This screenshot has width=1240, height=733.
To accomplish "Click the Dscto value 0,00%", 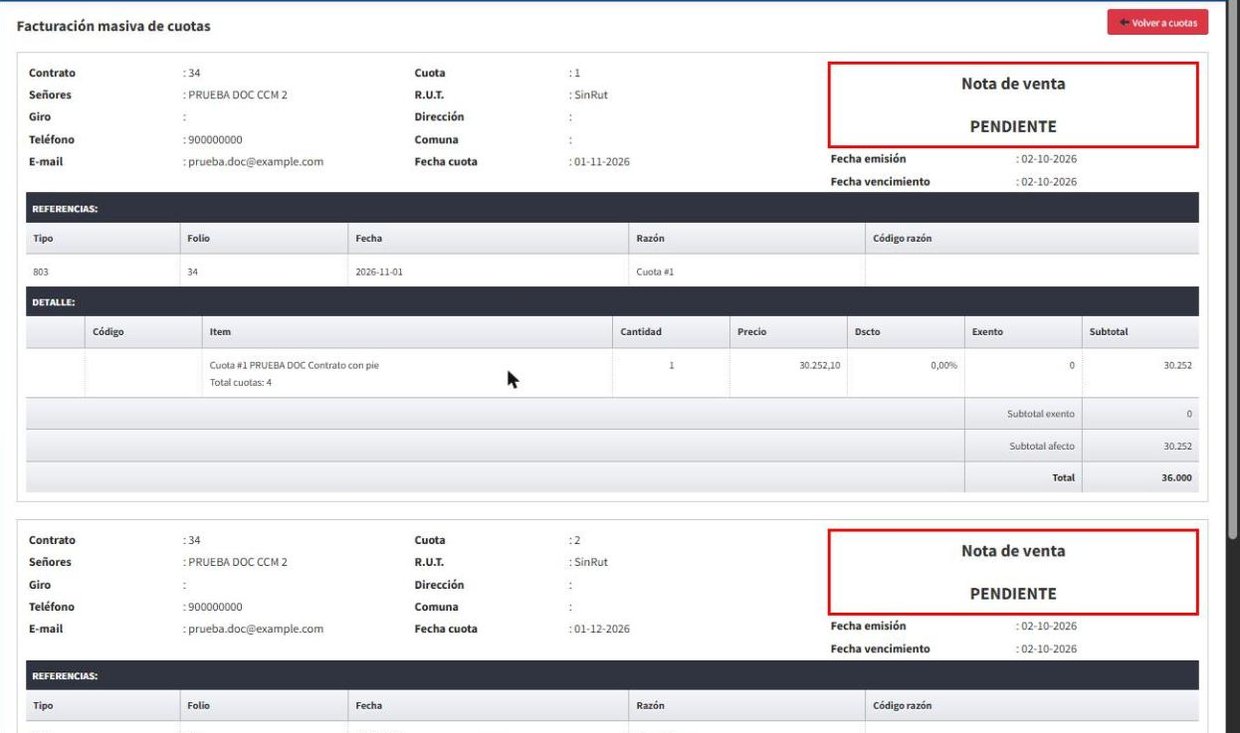I will 944,365.
